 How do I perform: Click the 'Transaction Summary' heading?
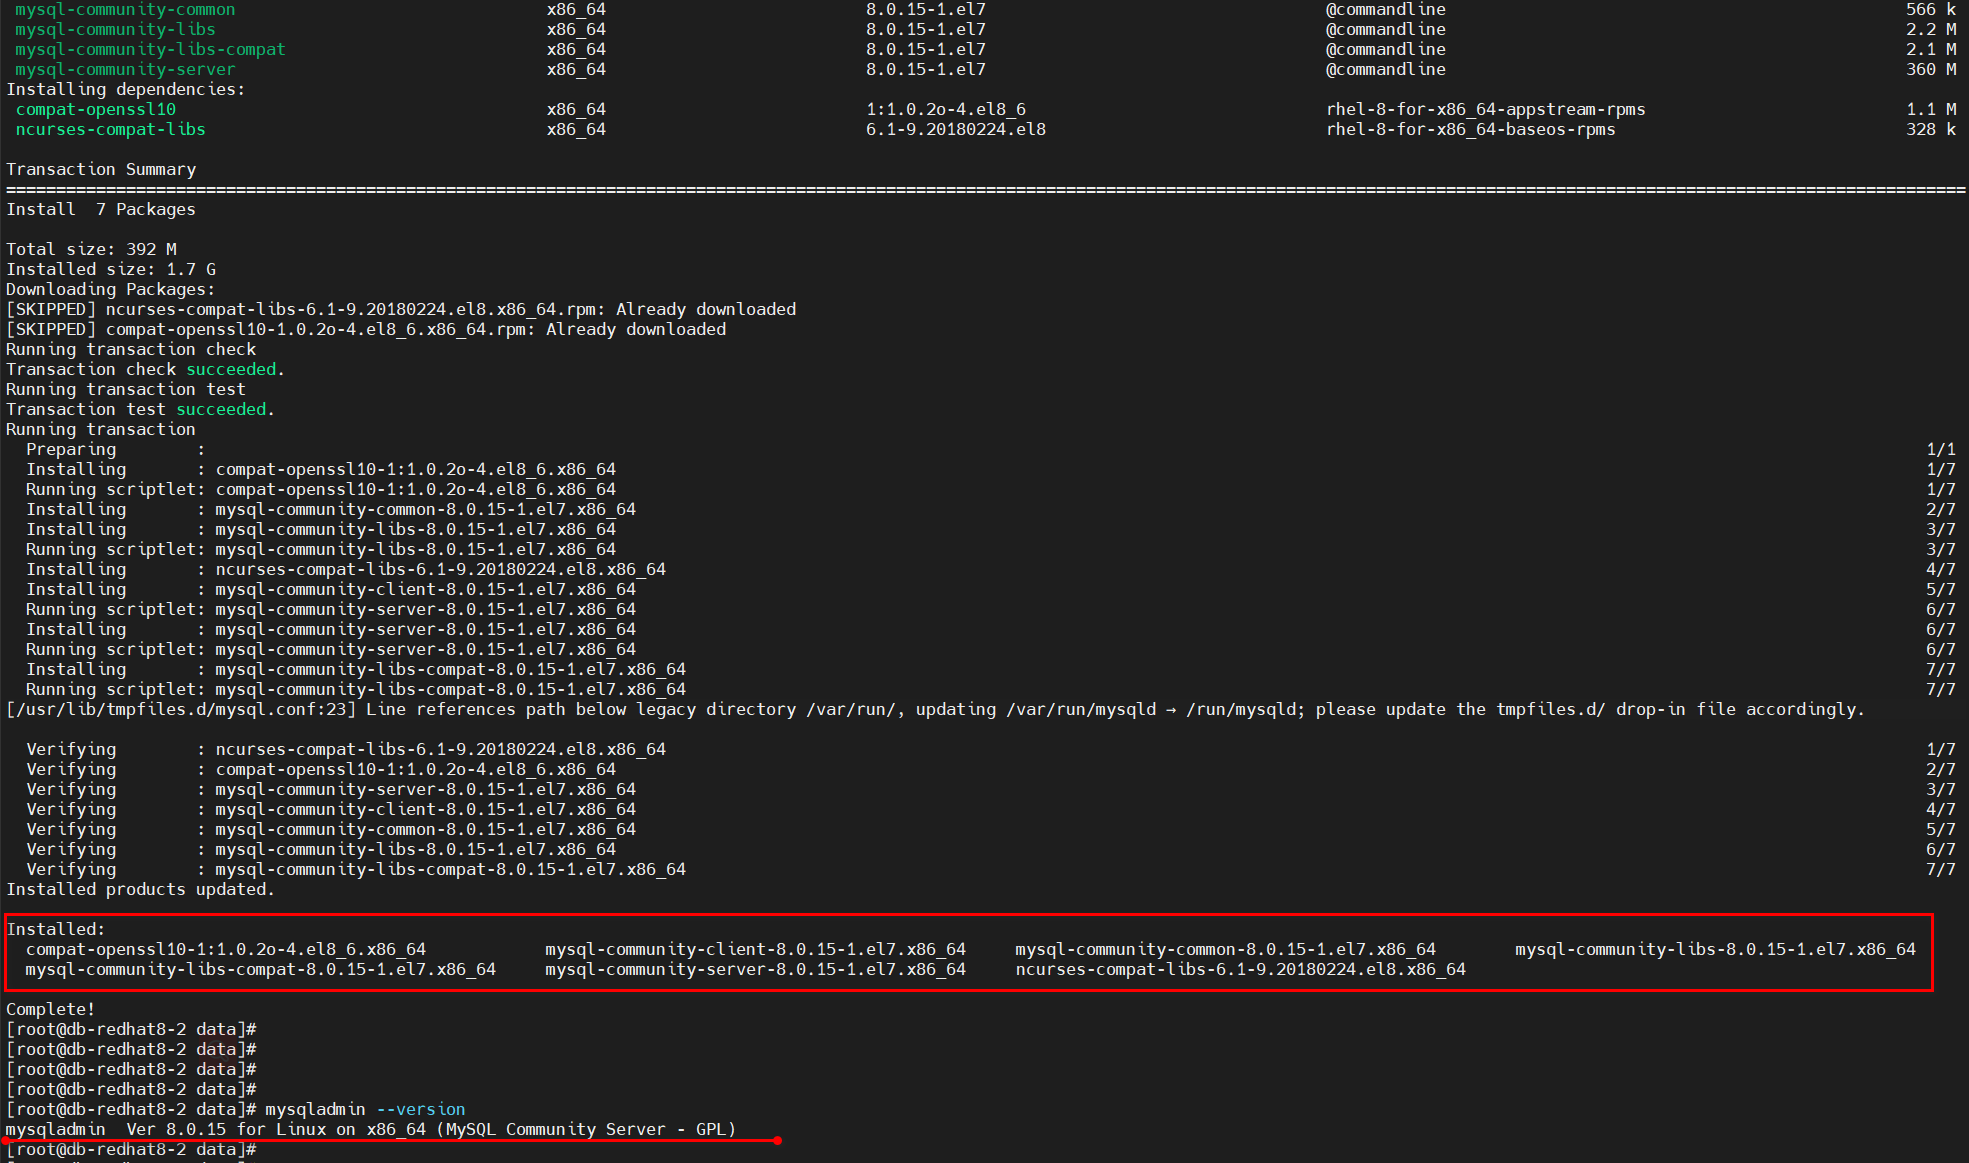coord(101,169)
